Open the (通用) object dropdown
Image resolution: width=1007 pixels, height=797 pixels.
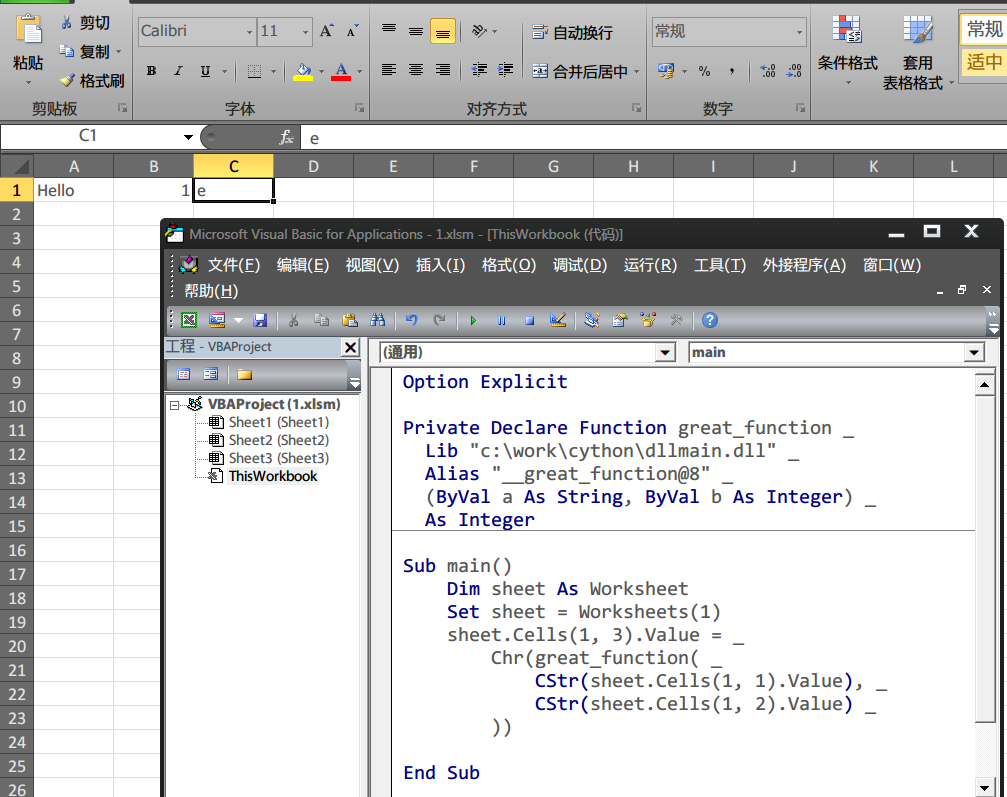pyautogui.click(x=664, y=353)
